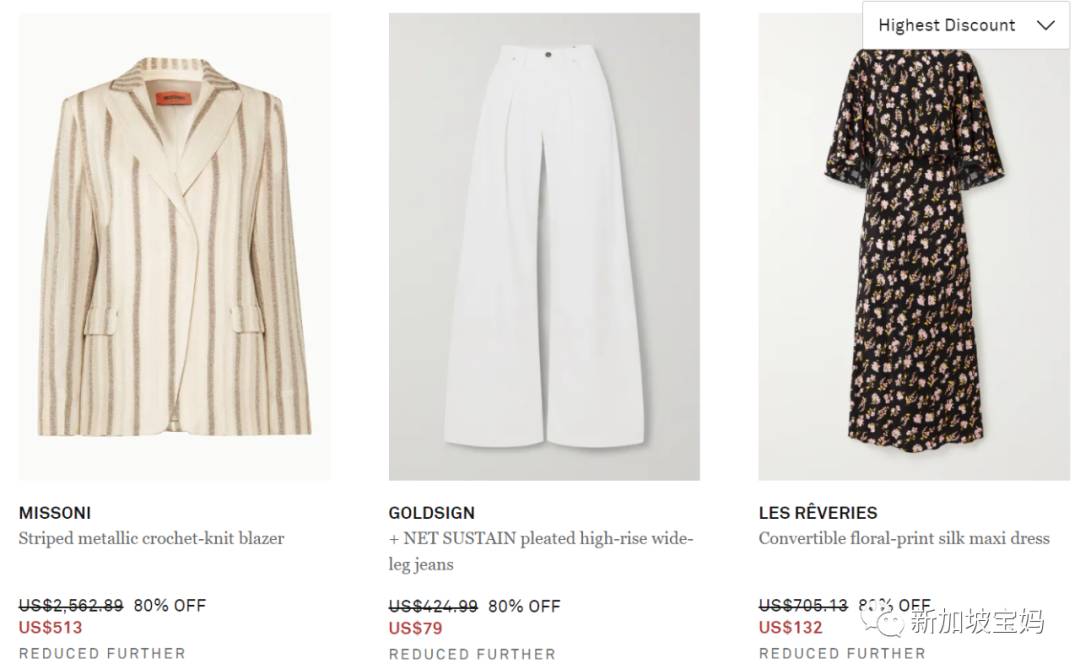Image resolution: width=1080 pixels, height=669 pixels.
Task: Select the LES RÊVERIES brand name
Action: tap(819, 512)
